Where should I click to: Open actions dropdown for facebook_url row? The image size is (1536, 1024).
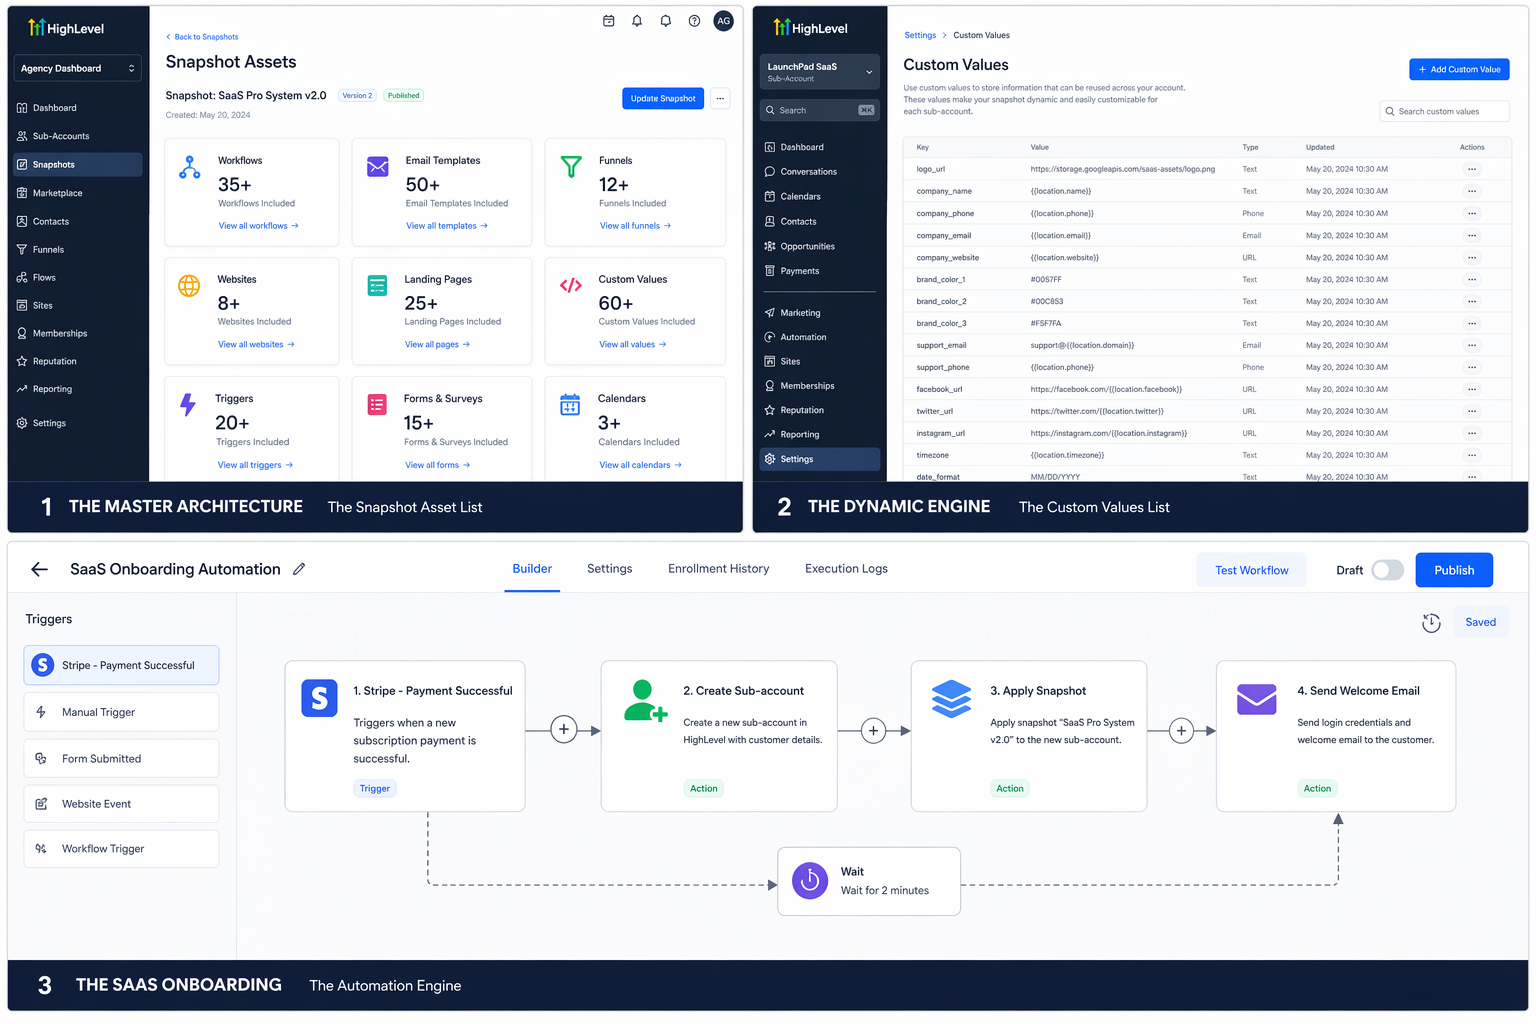click(x=1472, y=389)
